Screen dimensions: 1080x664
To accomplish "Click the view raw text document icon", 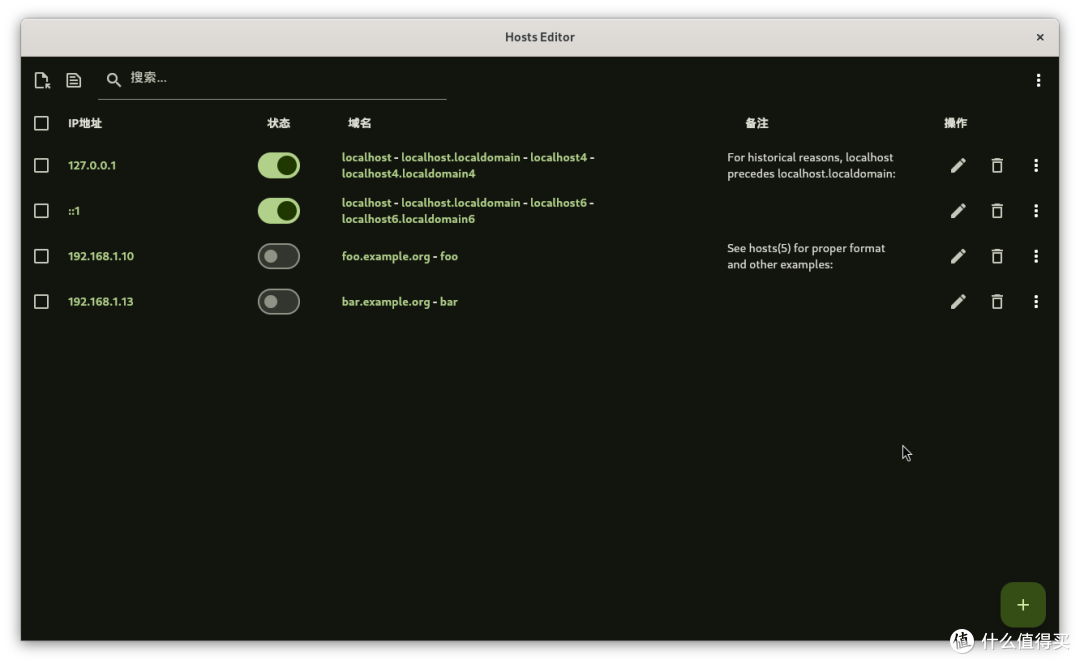I will pos(74,81).
